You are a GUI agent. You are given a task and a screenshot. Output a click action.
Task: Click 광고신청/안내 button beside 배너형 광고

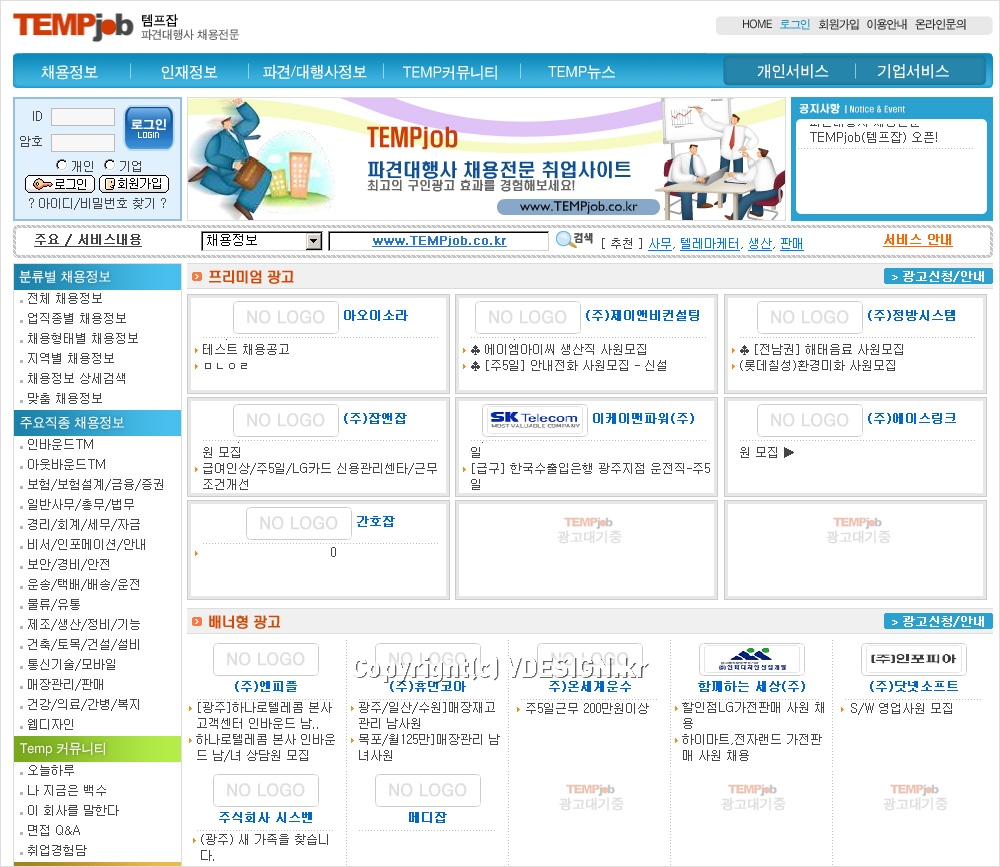938,621
